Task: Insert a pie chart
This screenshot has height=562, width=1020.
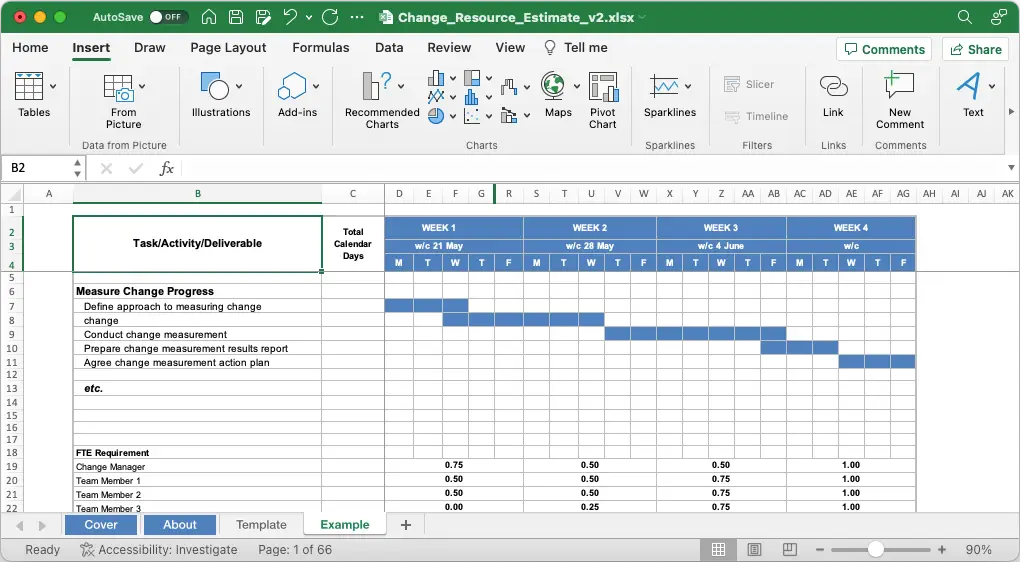Action: [436, 116]
